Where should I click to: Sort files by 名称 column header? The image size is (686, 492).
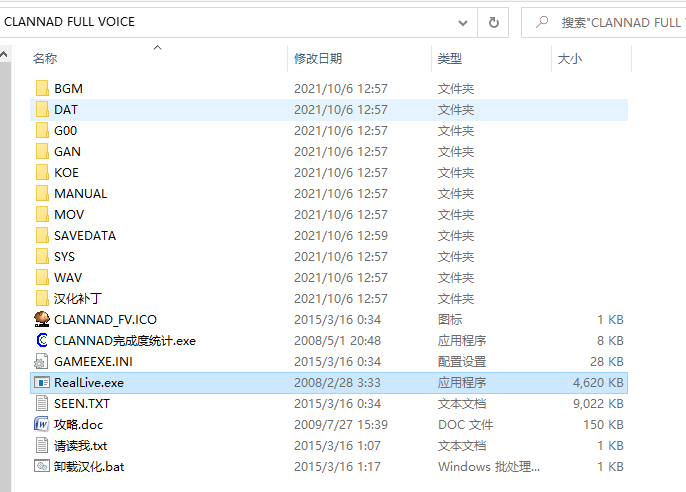tap(45, 58)
